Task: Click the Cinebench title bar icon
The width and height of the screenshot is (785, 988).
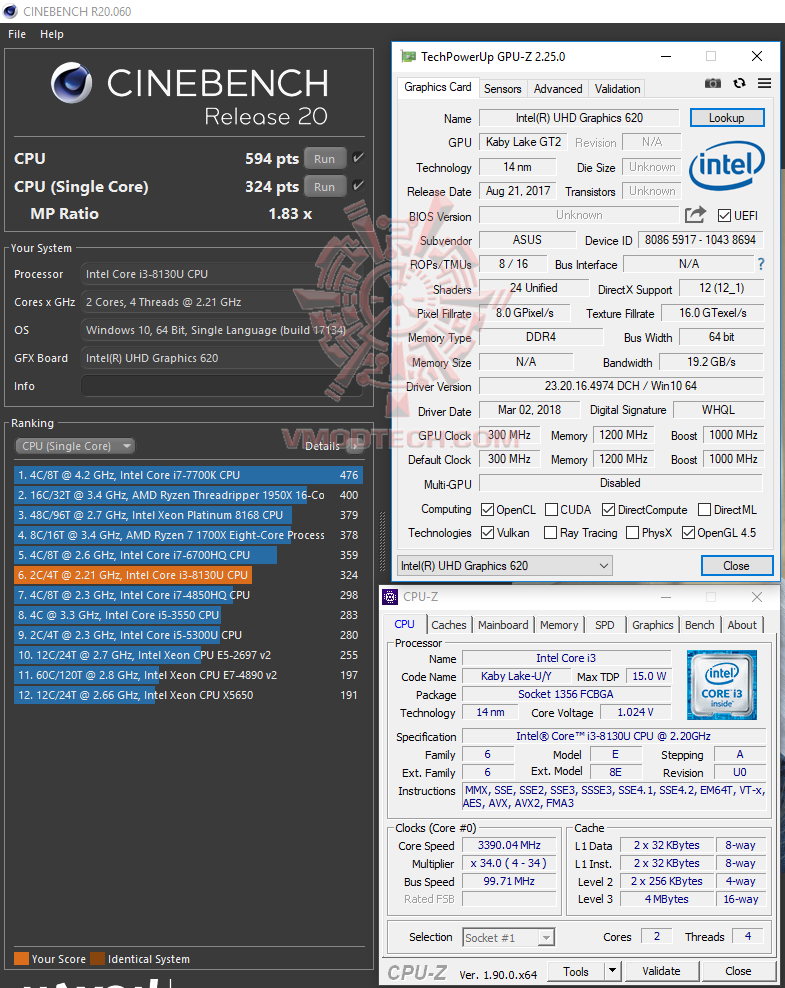Action: (11, 11)
